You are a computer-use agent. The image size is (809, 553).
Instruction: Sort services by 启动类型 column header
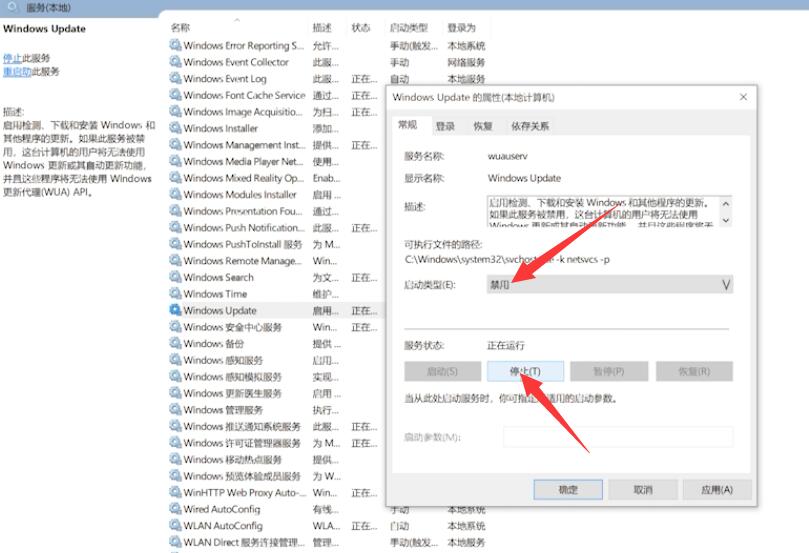(x=409, y=27)
